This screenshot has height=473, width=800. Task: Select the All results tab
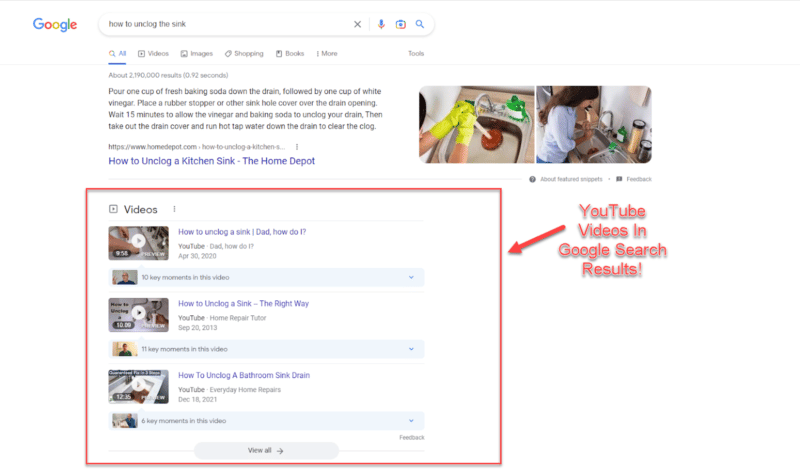click(x=117, y=54)
